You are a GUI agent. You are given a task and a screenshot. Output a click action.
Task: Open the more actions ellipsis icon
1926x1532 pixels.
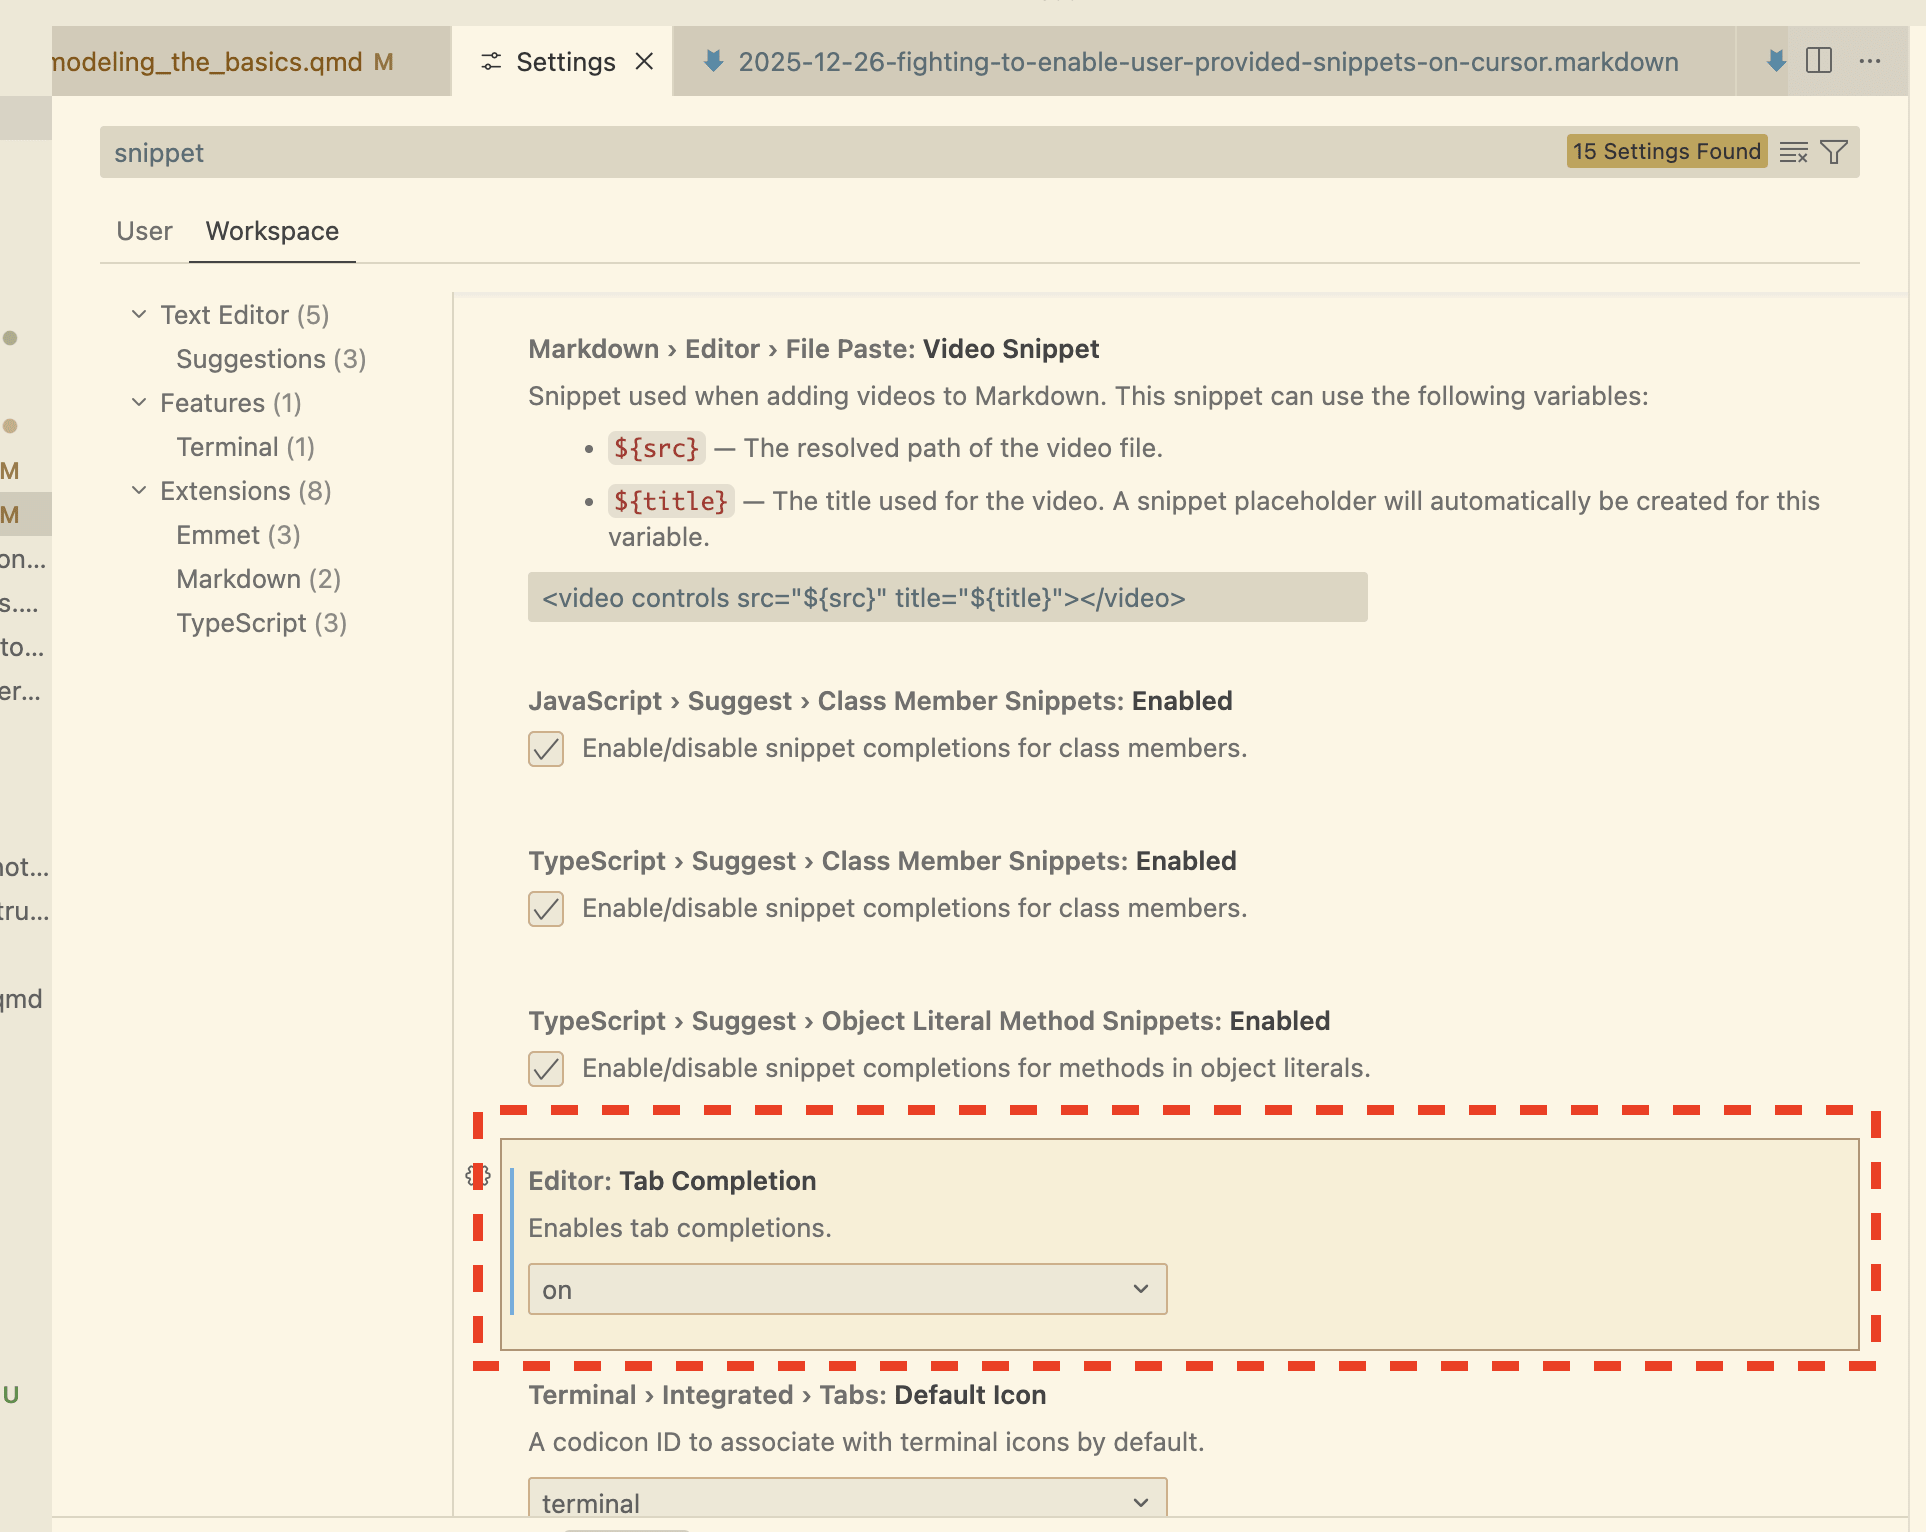click(x=1870, y=61)
